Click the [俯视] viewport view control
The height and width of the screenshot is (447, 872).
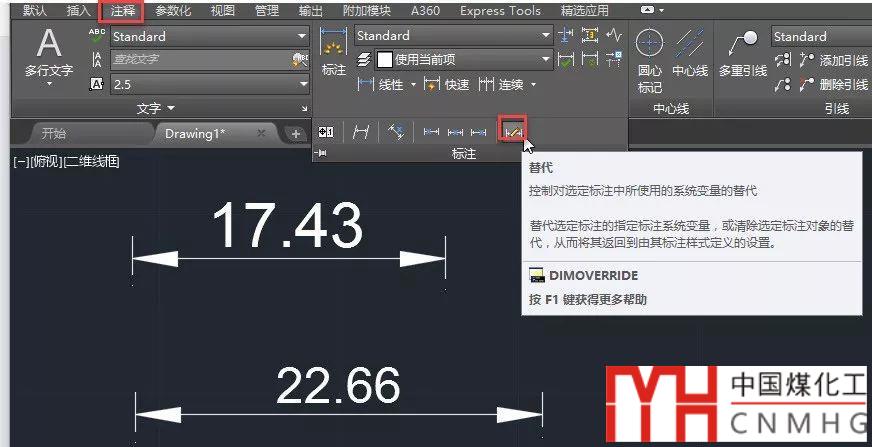[46, 162]
